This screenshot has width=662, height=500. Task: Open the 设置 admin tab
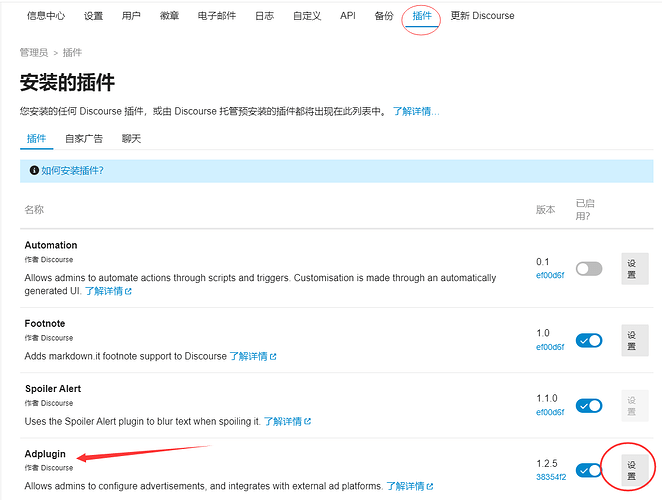pos(93,16)
